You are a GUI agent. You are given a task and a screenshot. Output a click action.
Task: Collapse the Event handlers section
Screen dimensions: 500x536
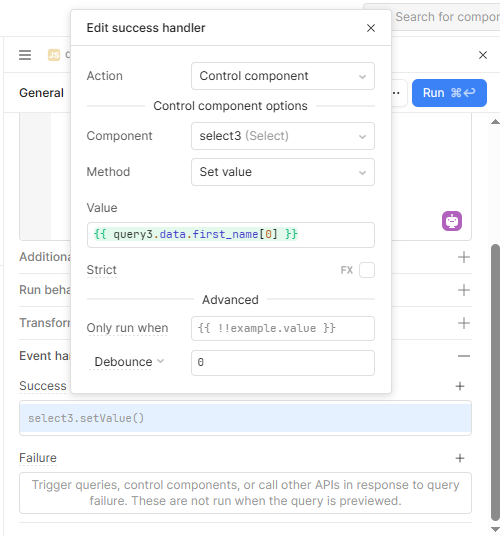click(464, 356)
